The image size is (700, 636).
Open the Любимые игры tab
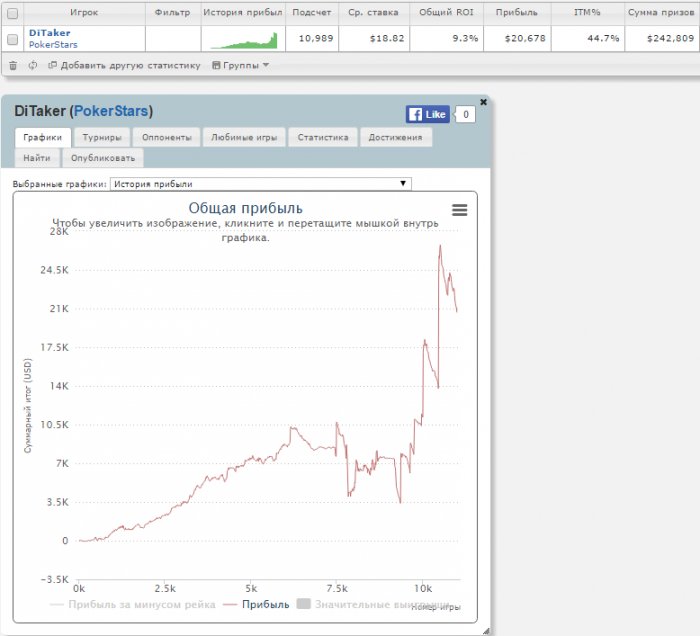coord(244,137)
